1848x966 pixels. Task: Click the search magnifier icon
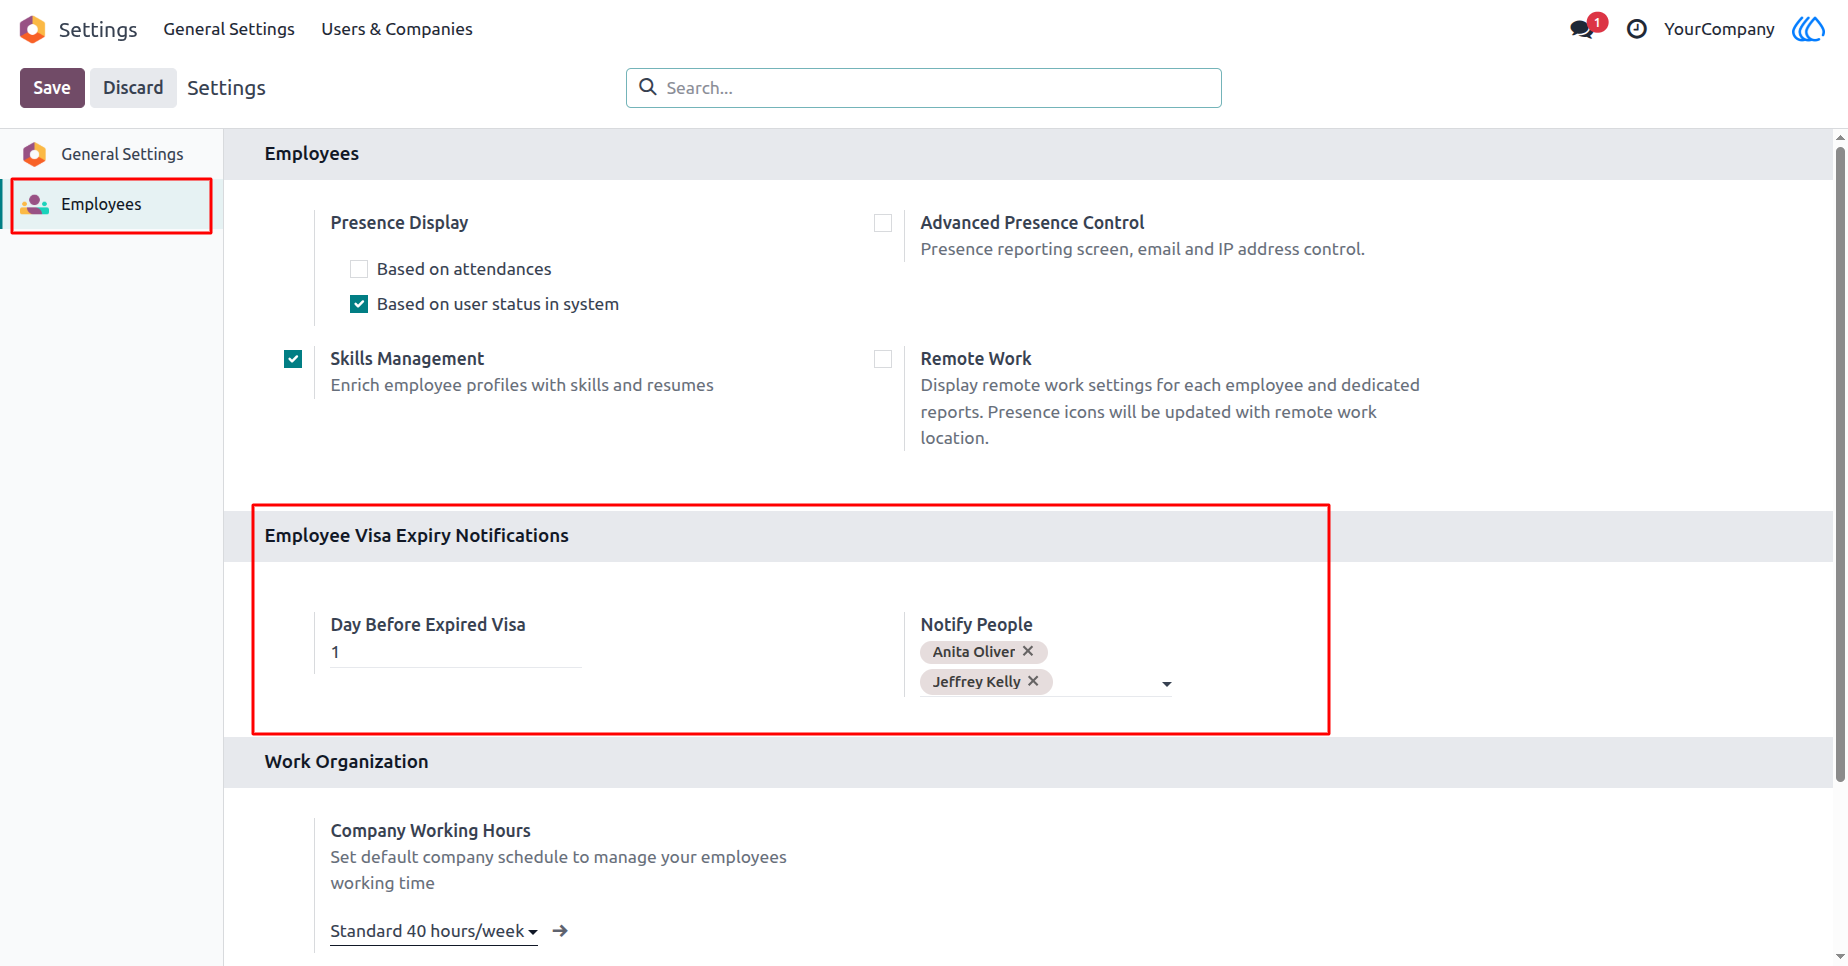pyautogui.click(x=648, y=87)
